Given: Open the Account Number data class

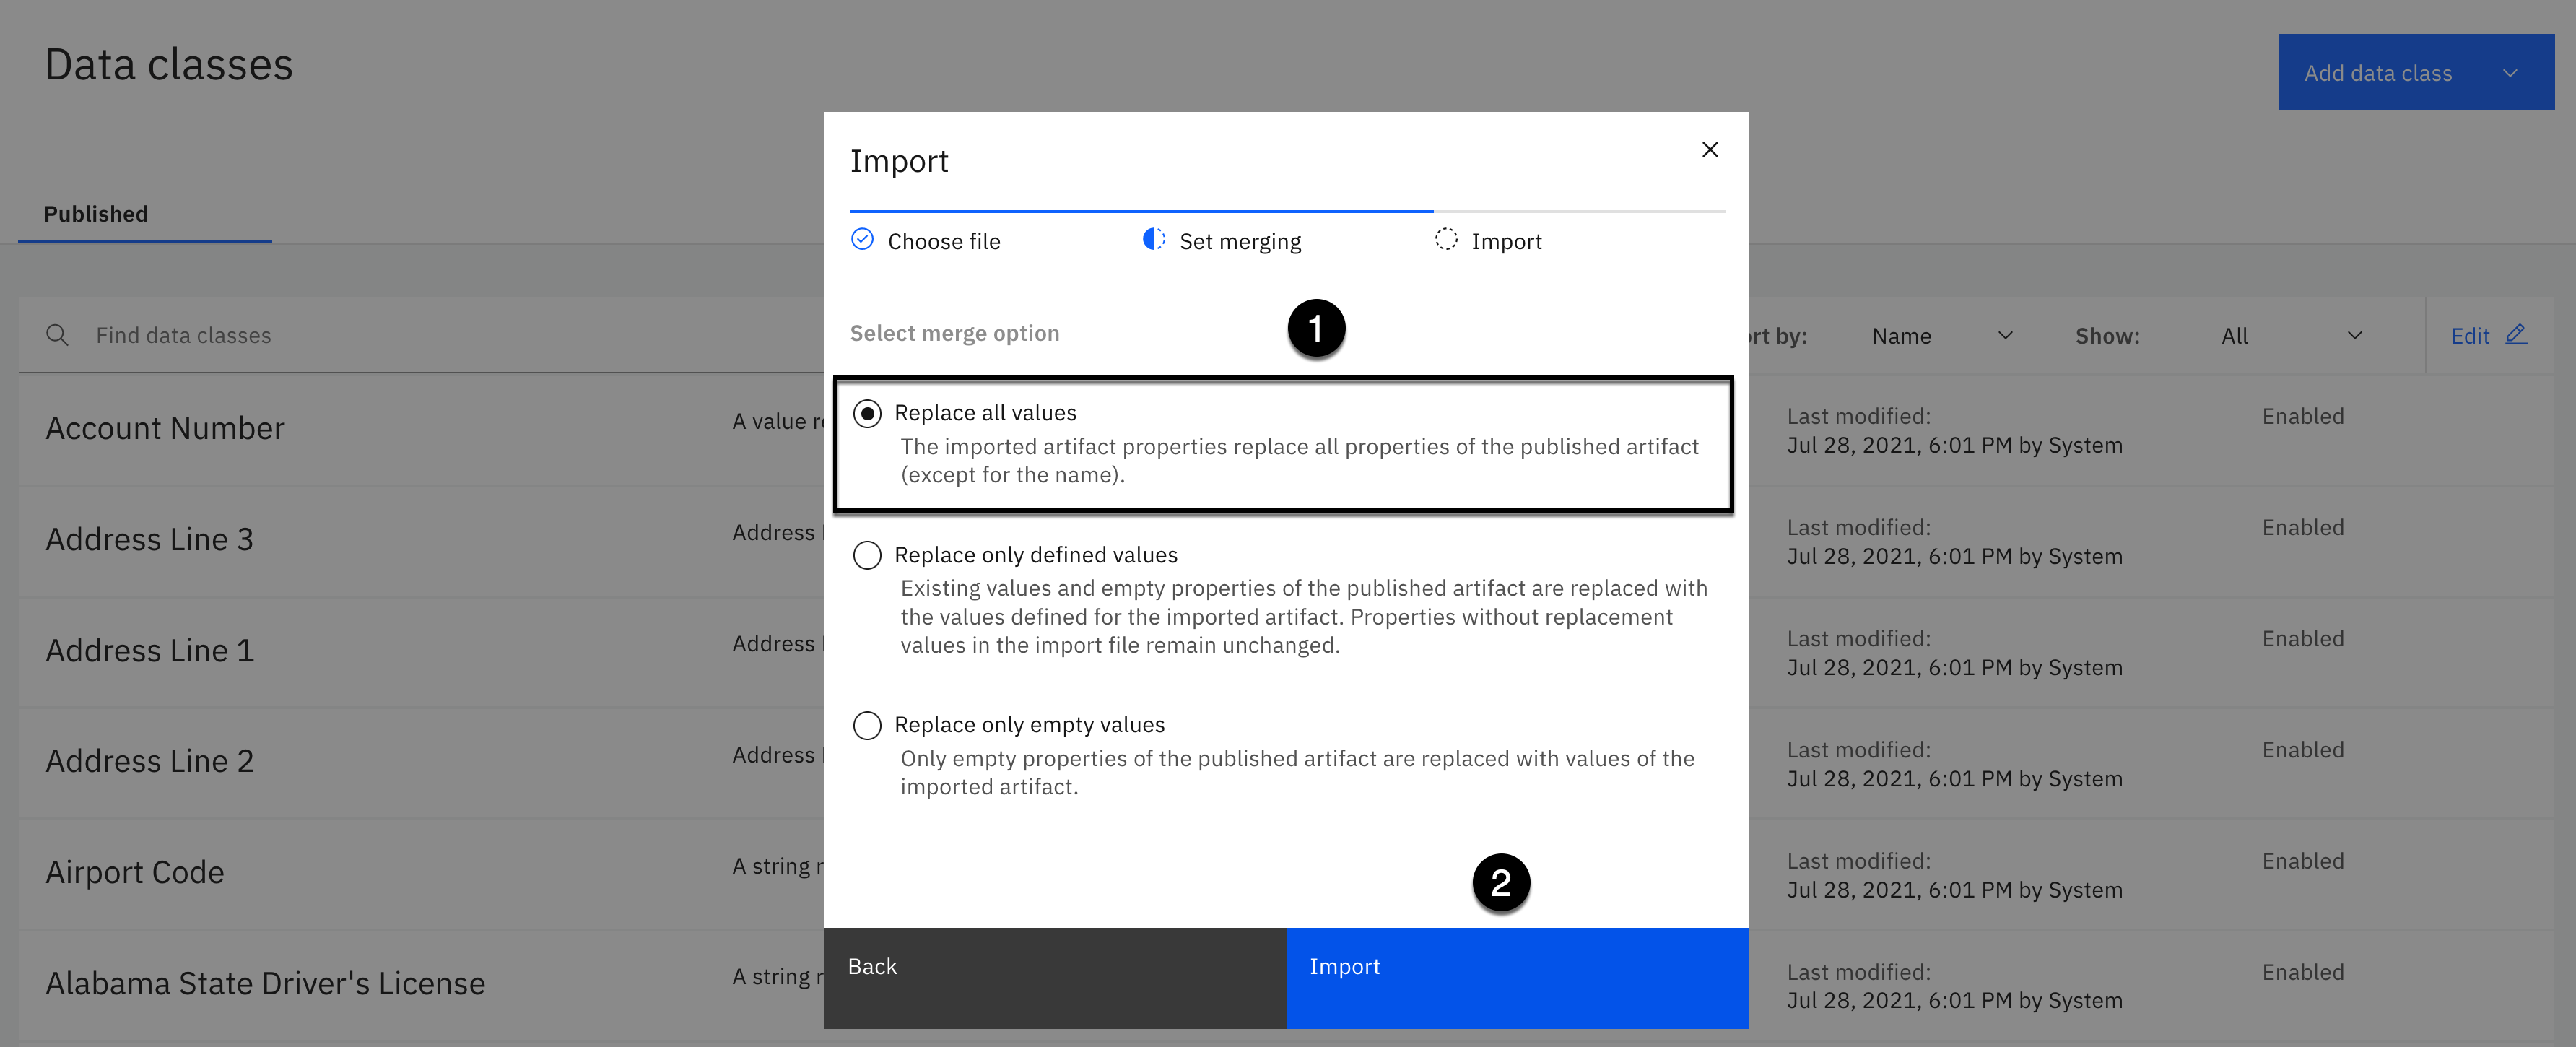Looking at the screenshot, I should [165, 428].
